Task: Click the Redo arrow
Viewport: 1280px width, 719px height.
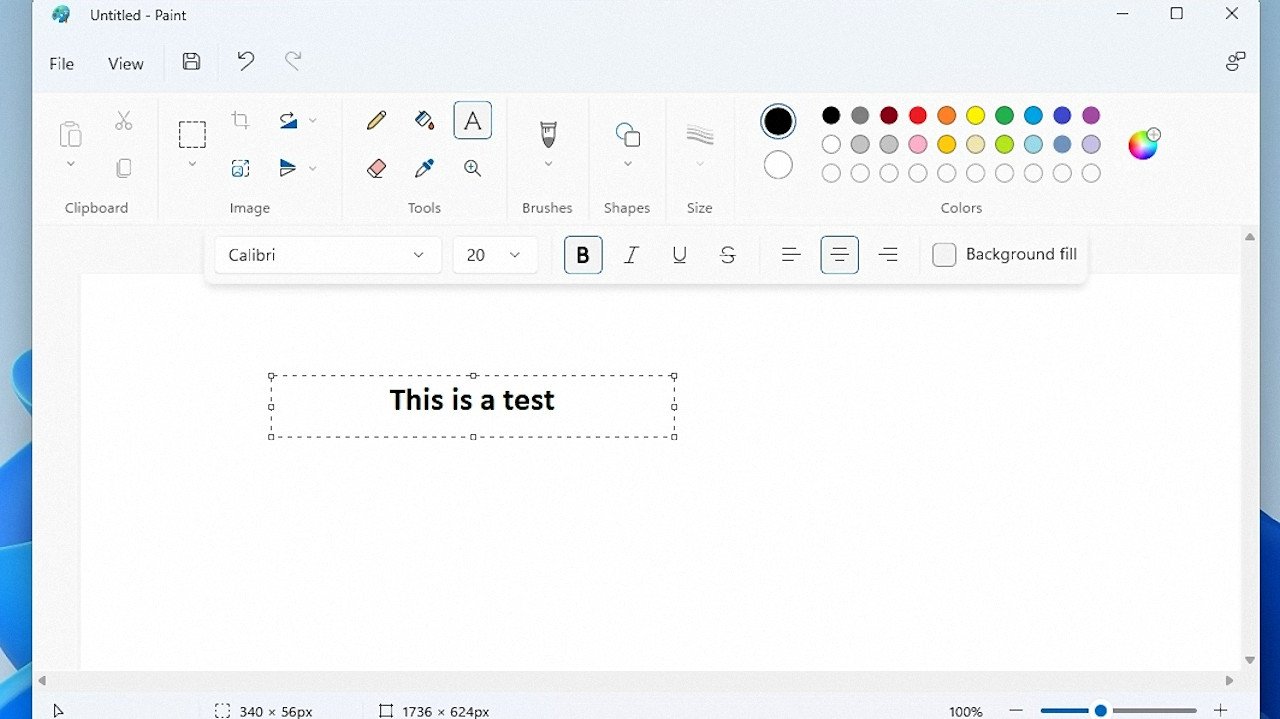Action: click(x=293, y=62)
